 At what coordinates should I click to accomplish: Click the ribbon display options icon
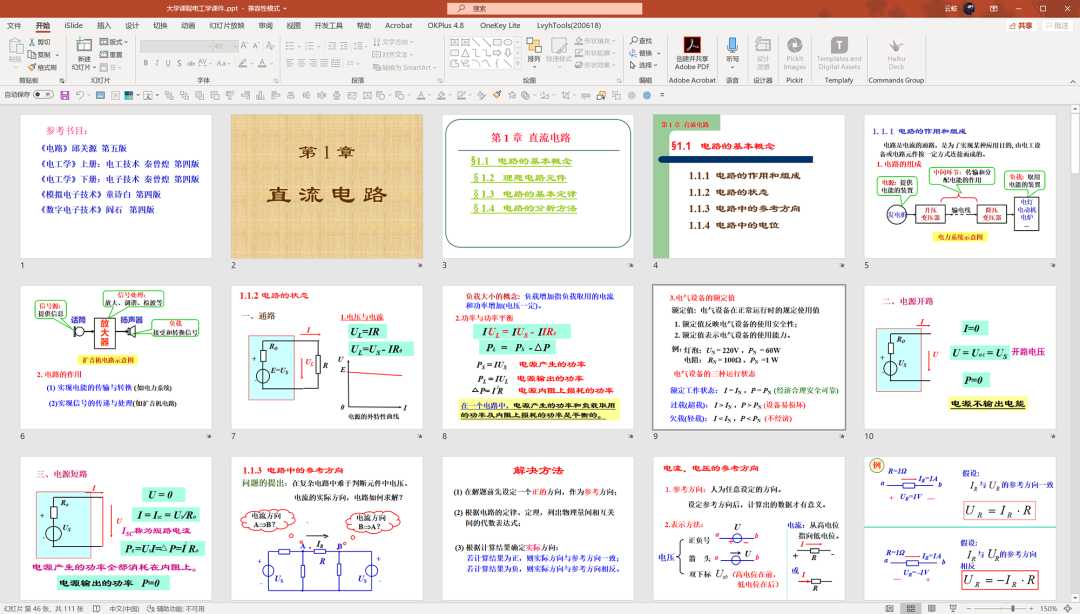pos(993,8)
